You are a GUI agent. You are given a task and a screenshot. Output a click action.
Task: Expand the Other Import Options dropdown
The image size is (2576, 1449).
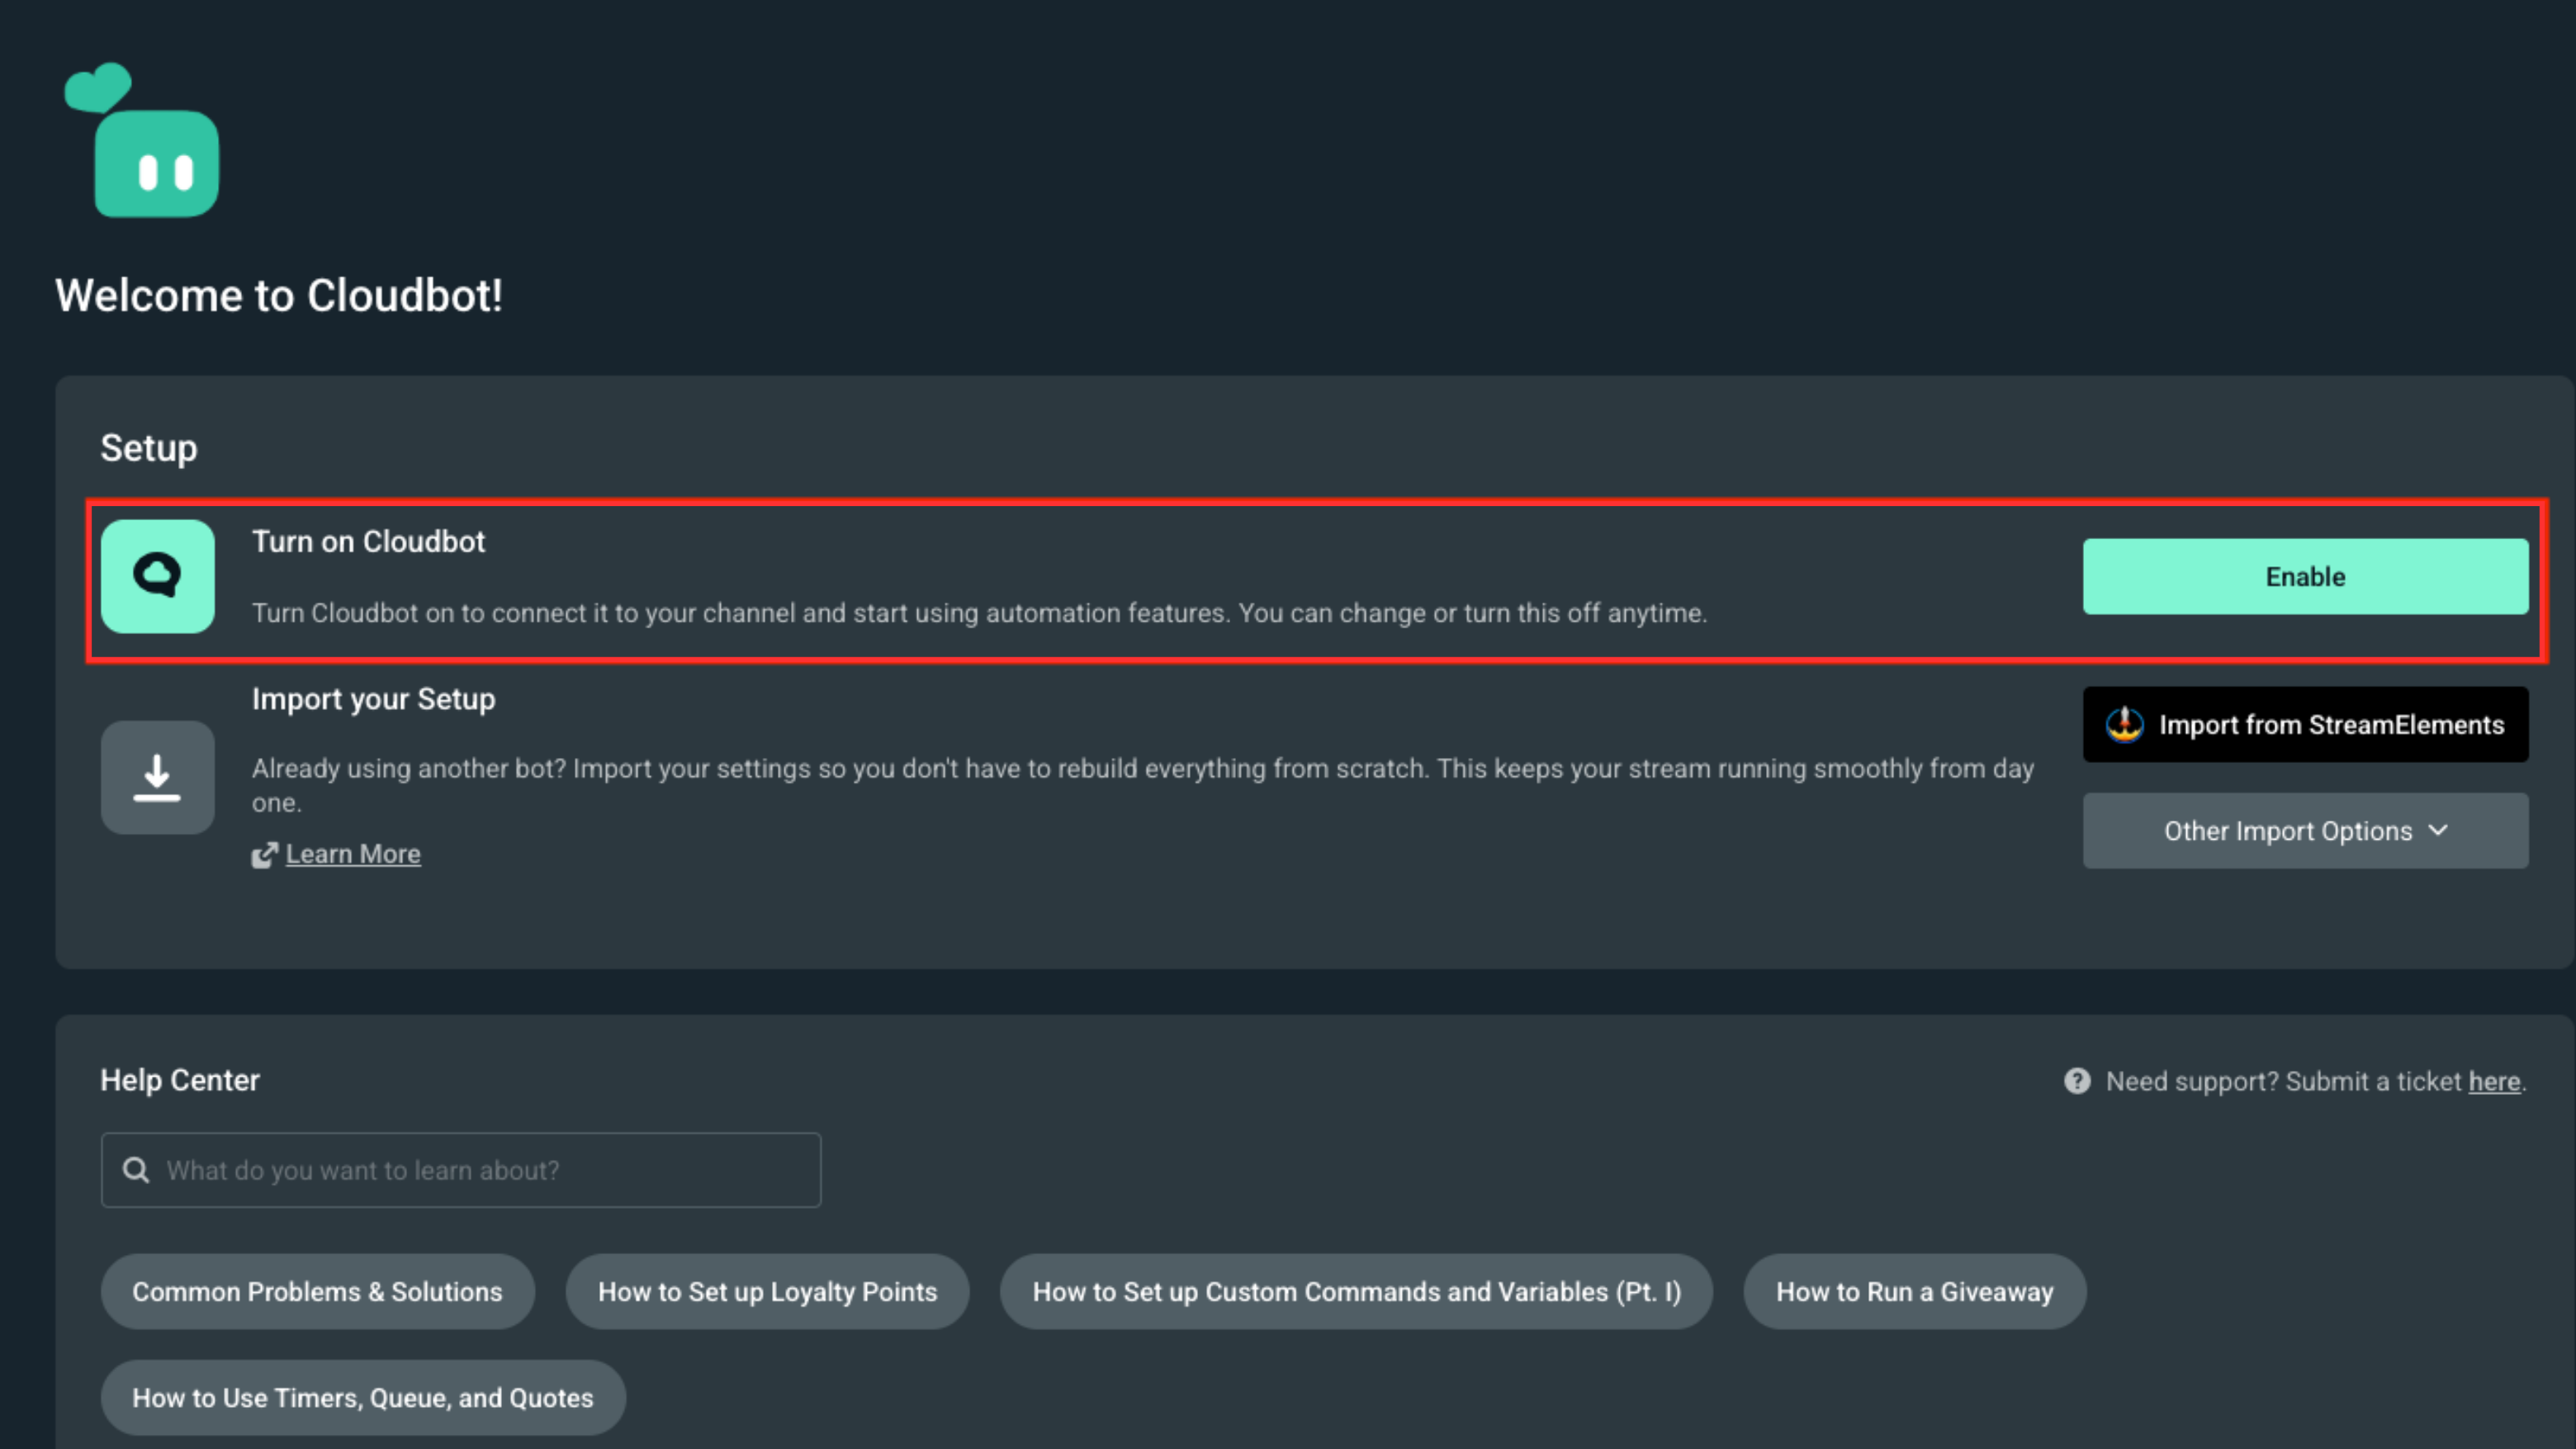(x=2305, y=831)
